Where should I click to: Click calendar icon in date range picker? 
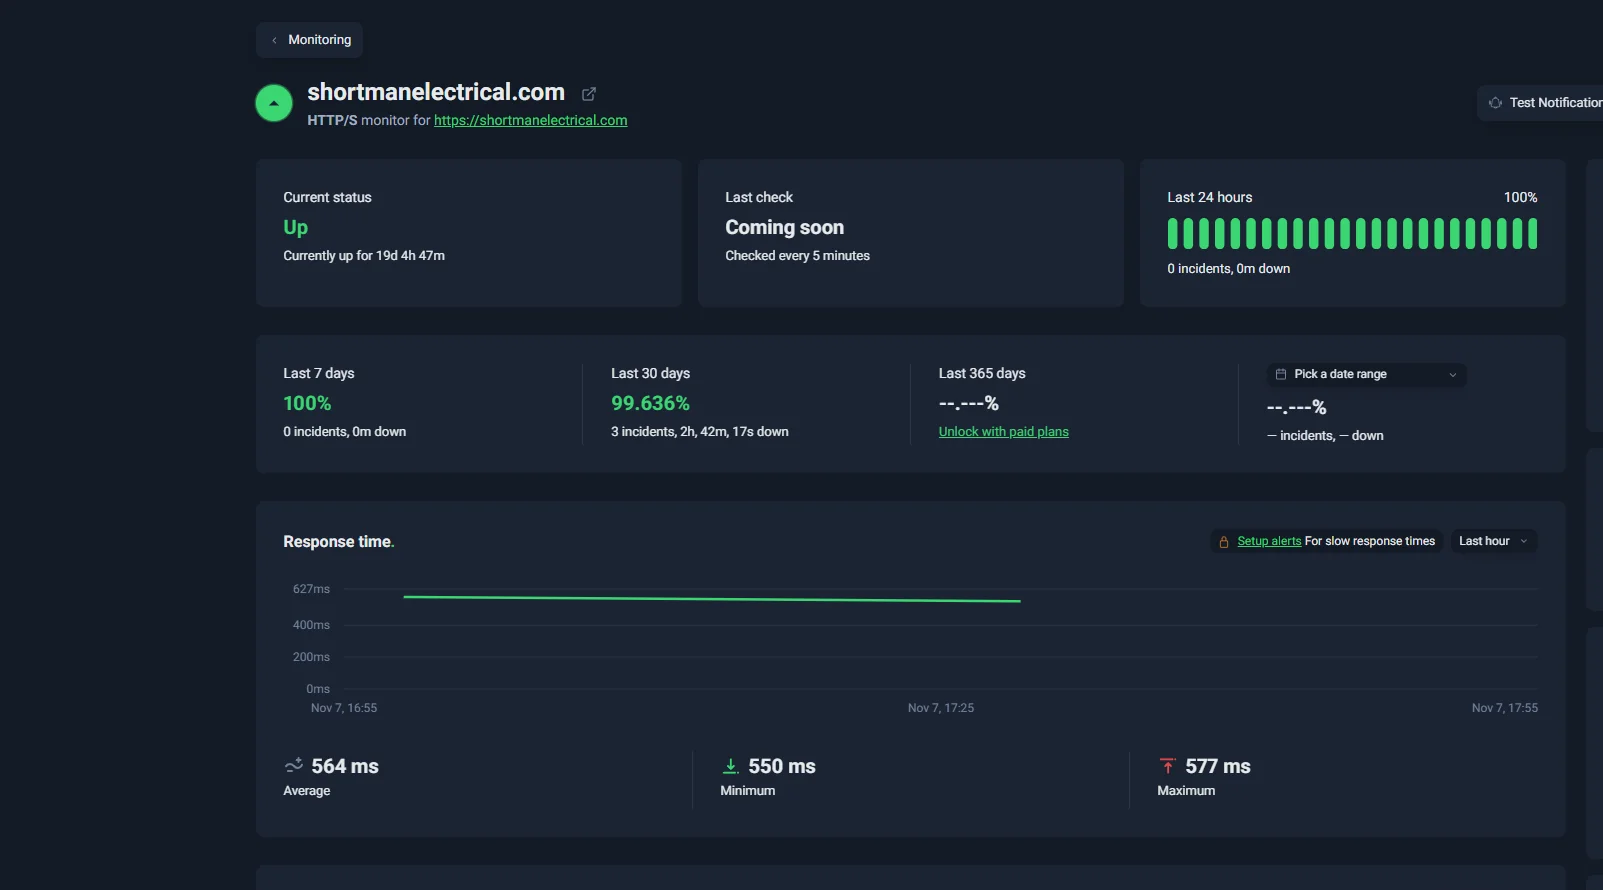pyautogui.click(x=1280, y=374)
